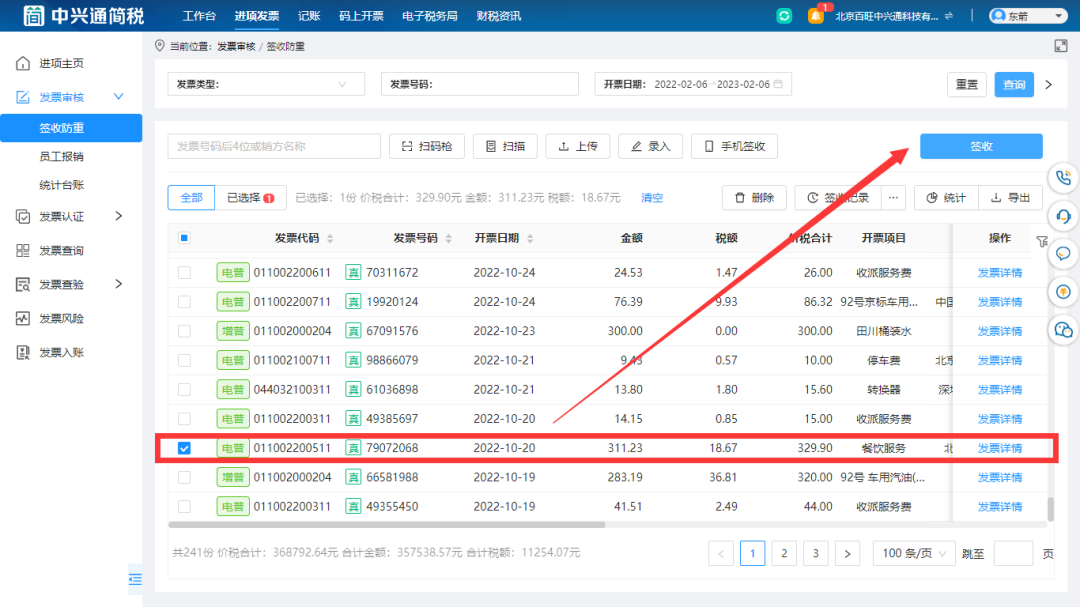The height and width of the screenshot is (607, 1080).
Task: Open the more options ellipsis button
Action: 893,198
